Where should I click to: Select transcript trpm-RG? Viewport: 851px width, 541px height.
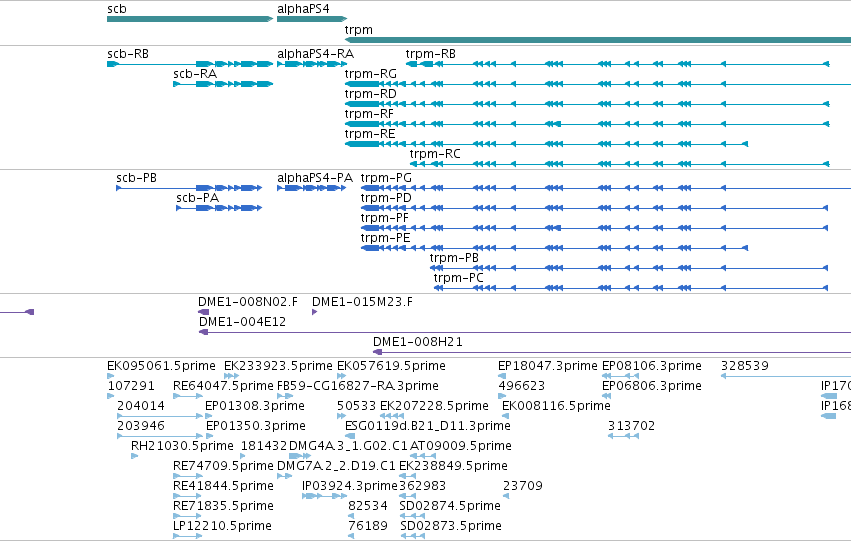[x=598, y=84]
